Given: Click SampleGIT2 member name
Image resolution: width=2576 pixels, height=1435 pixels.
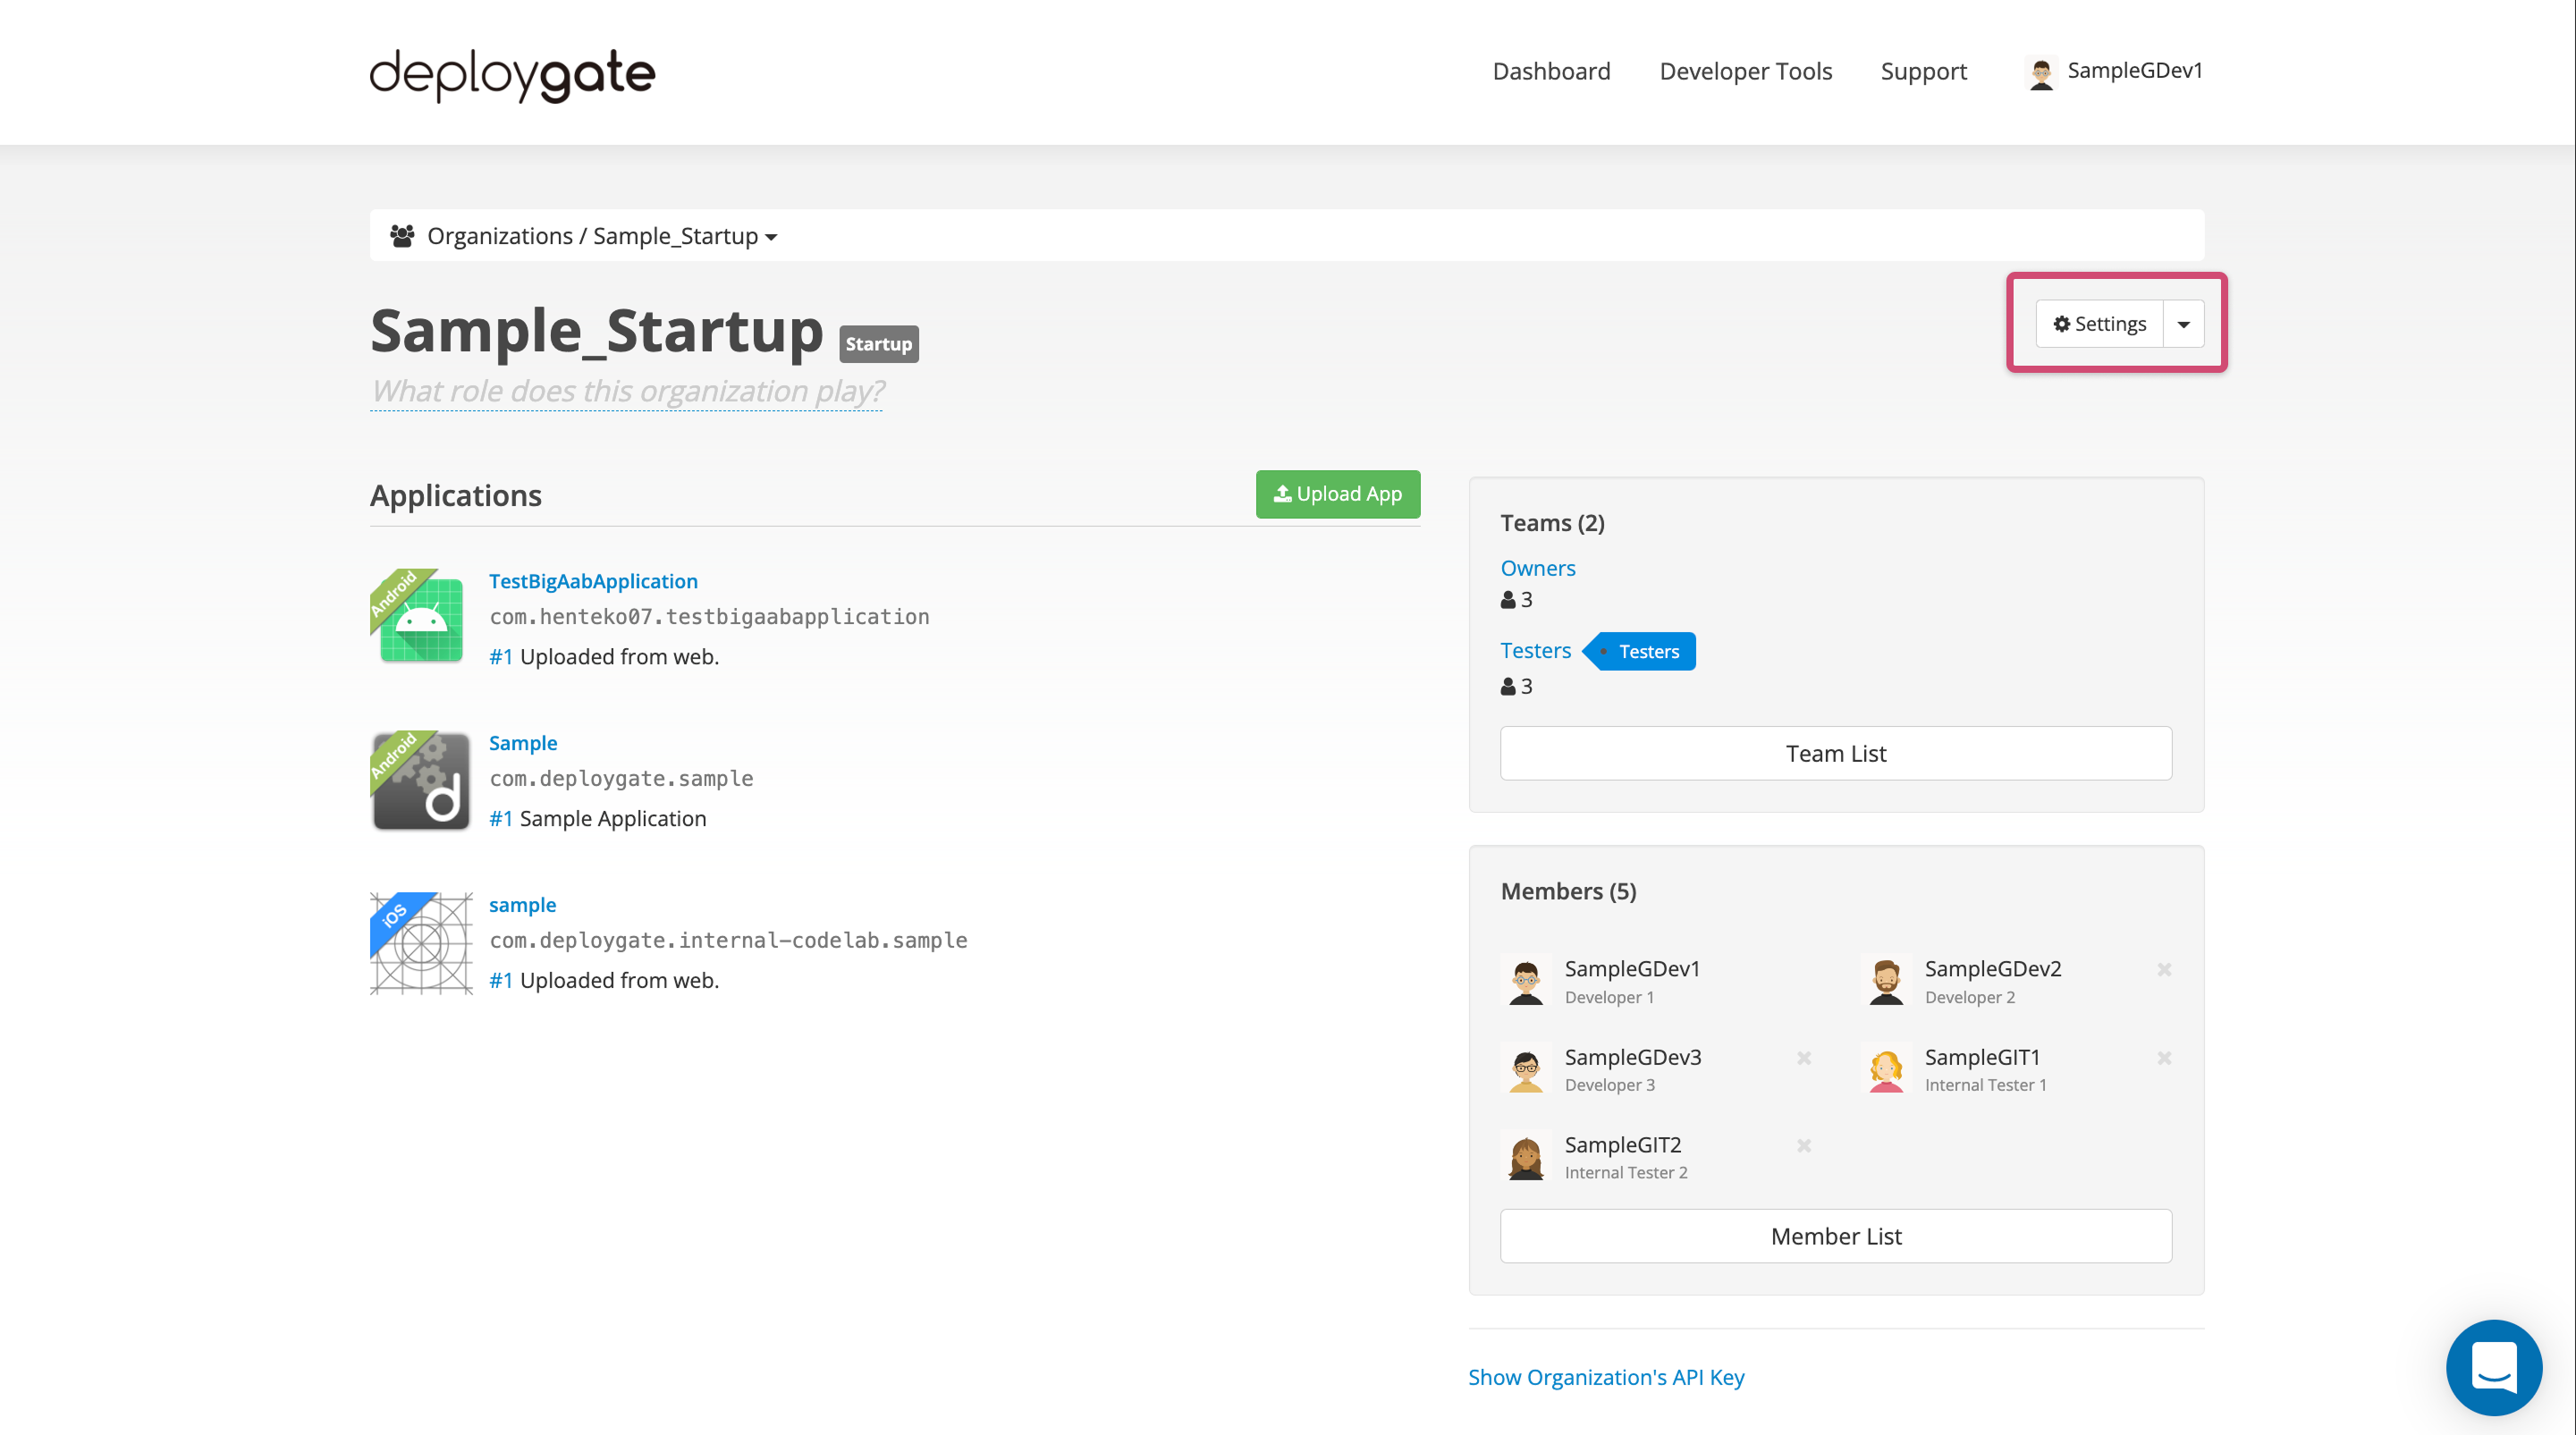Looking at the screenshot, I should [x=1623, y=1145].
